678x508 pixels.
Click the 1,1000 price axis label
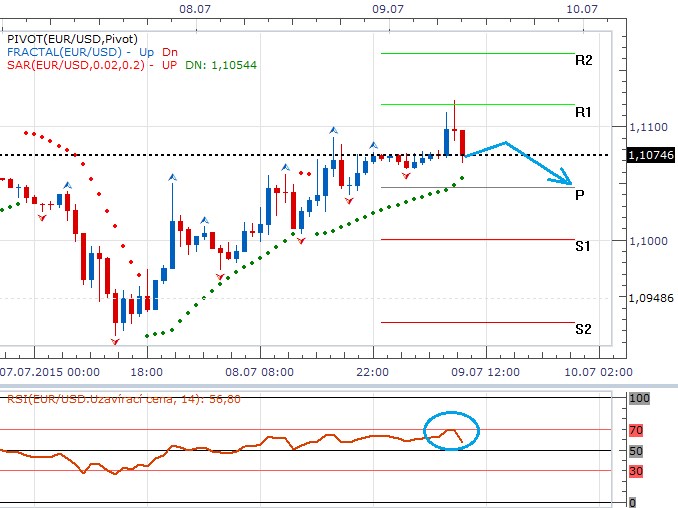tap(648, 241)
